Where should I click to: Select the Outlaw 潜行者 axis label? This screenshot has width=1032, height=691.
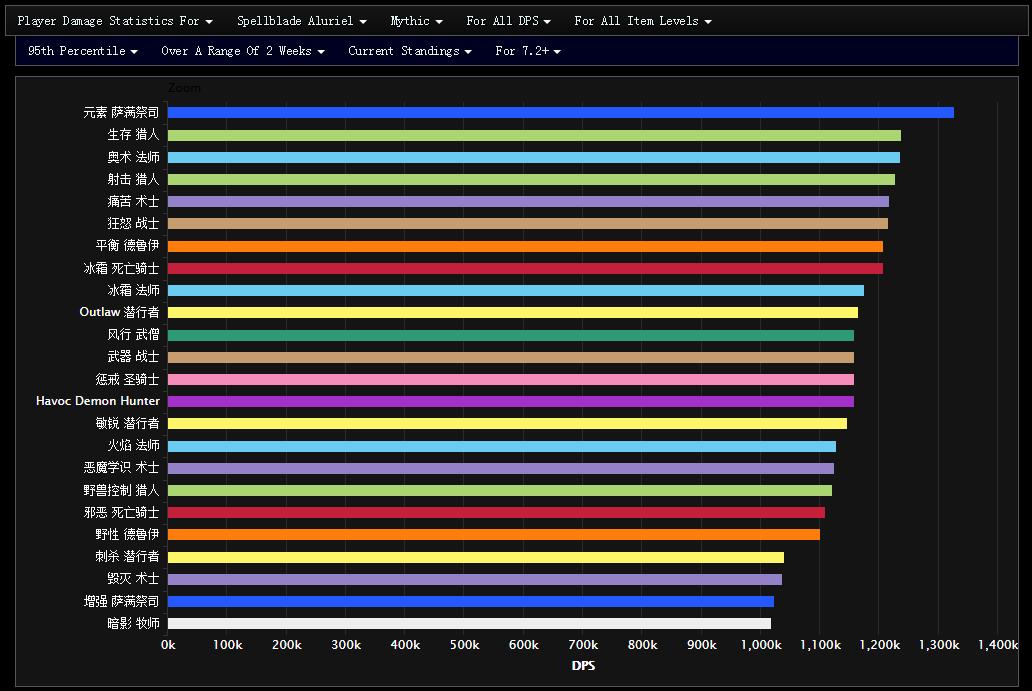tap(120, 313)
